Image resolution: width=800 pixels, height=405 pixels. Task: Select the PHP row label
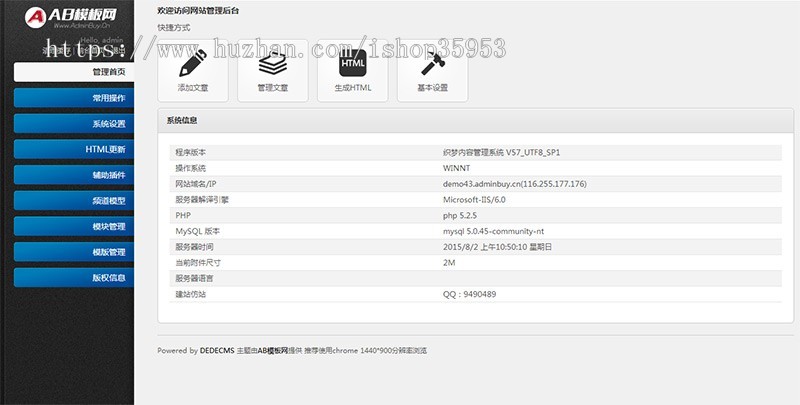183,216
